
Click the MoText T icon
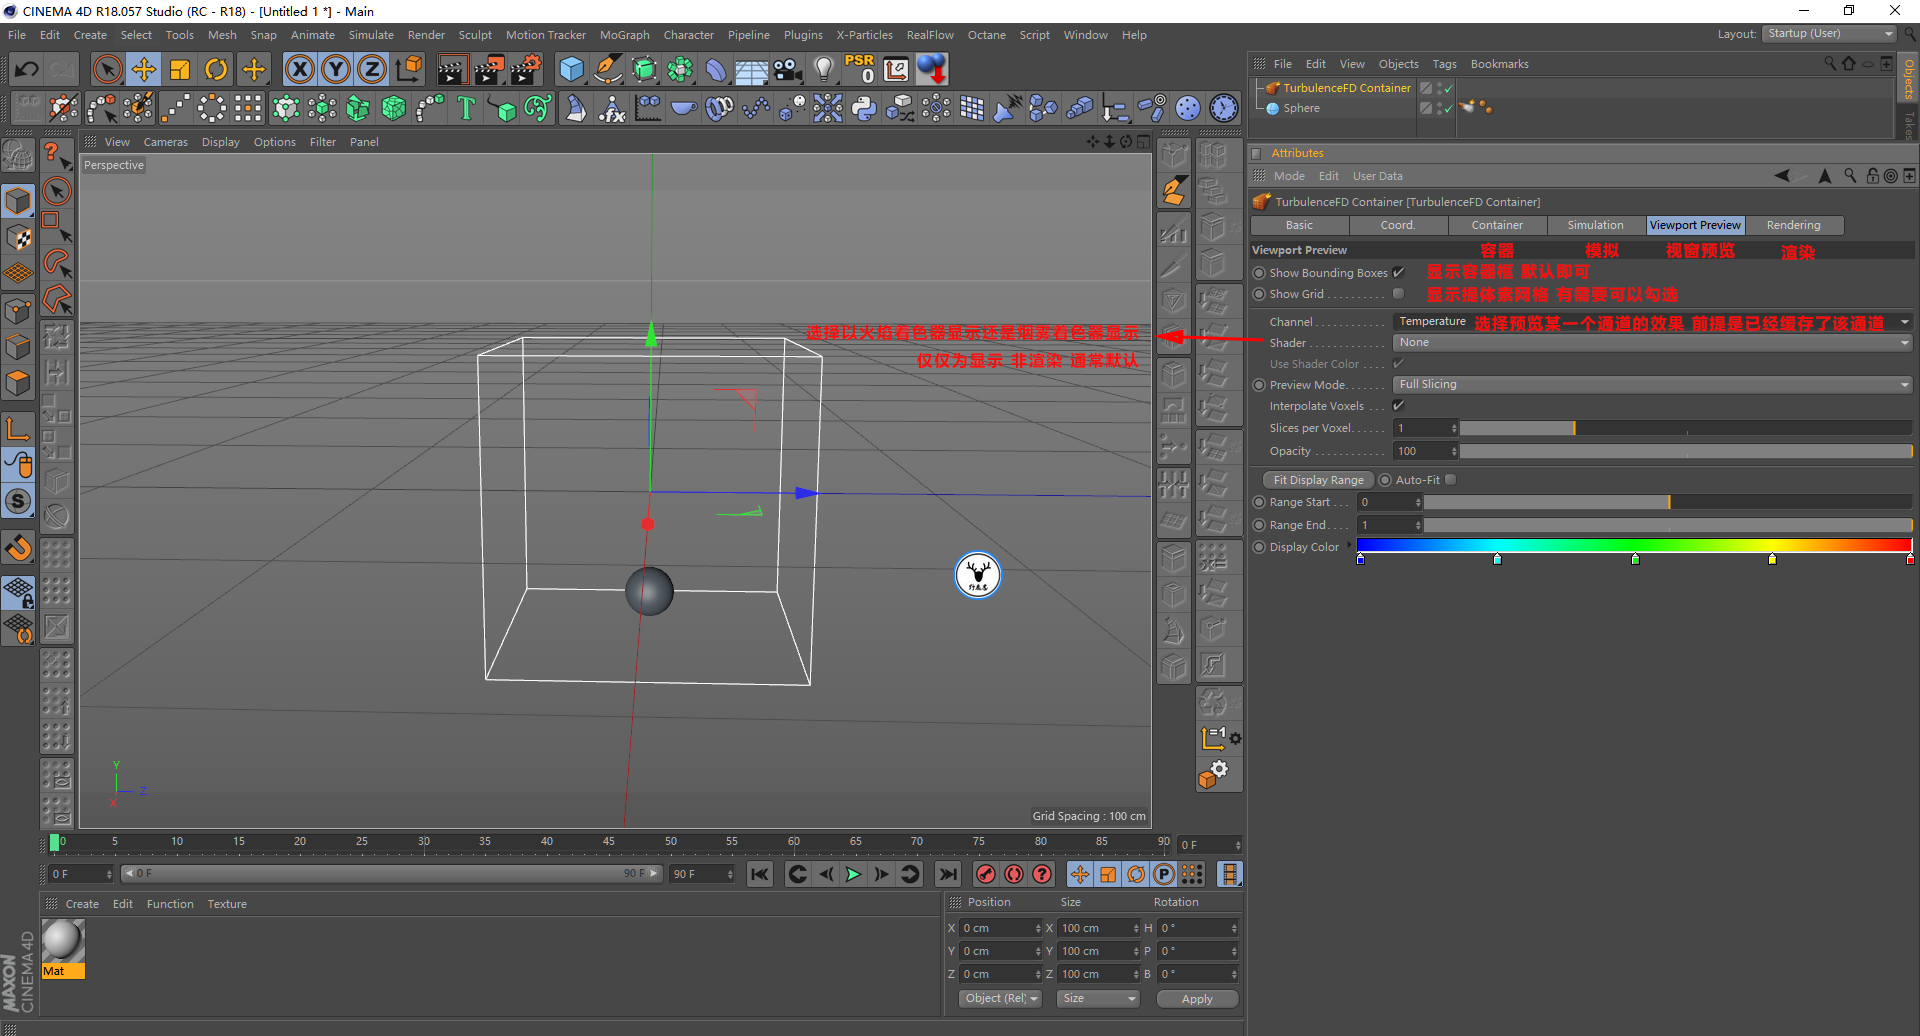click(466, 108)
